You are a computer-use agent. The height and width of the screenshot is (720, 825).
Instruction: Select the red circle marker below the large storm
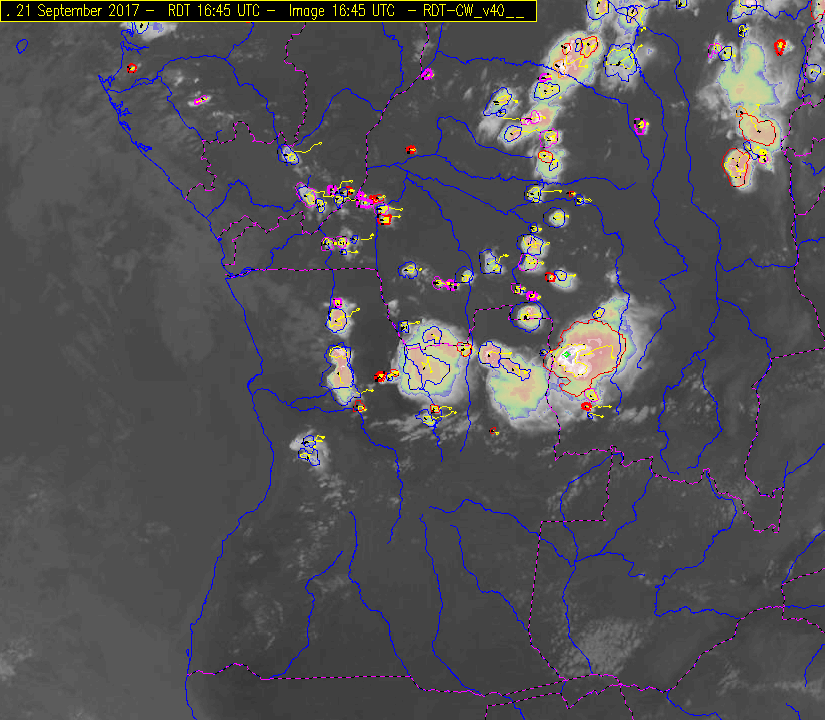tap(587, 407)
